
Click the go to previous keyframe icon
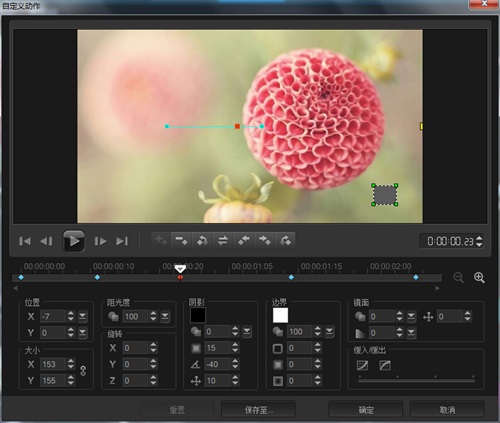pyautogui.click(x=244, y=240)
